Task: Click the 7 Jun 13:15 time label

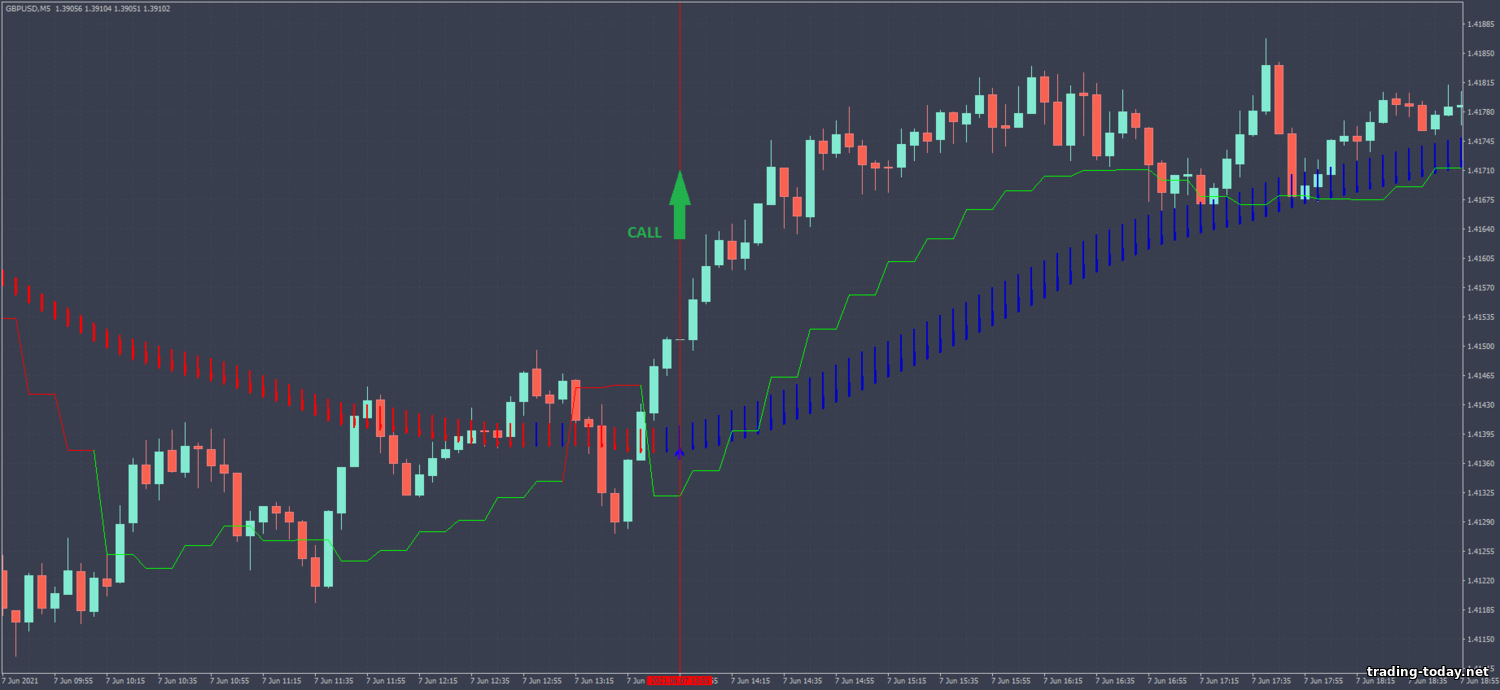Action: (x=593, y=681)
